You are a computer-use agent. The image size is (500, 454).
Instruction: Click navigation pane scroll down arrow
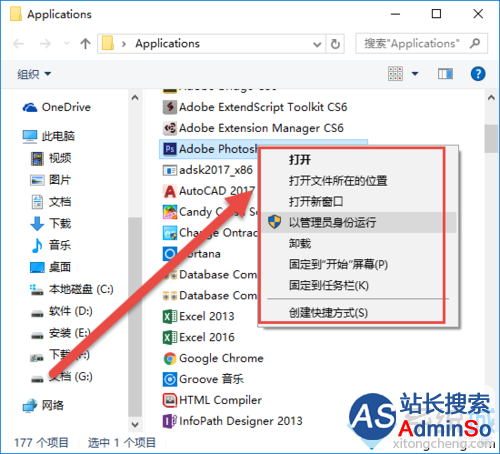[x=135, y=425]
